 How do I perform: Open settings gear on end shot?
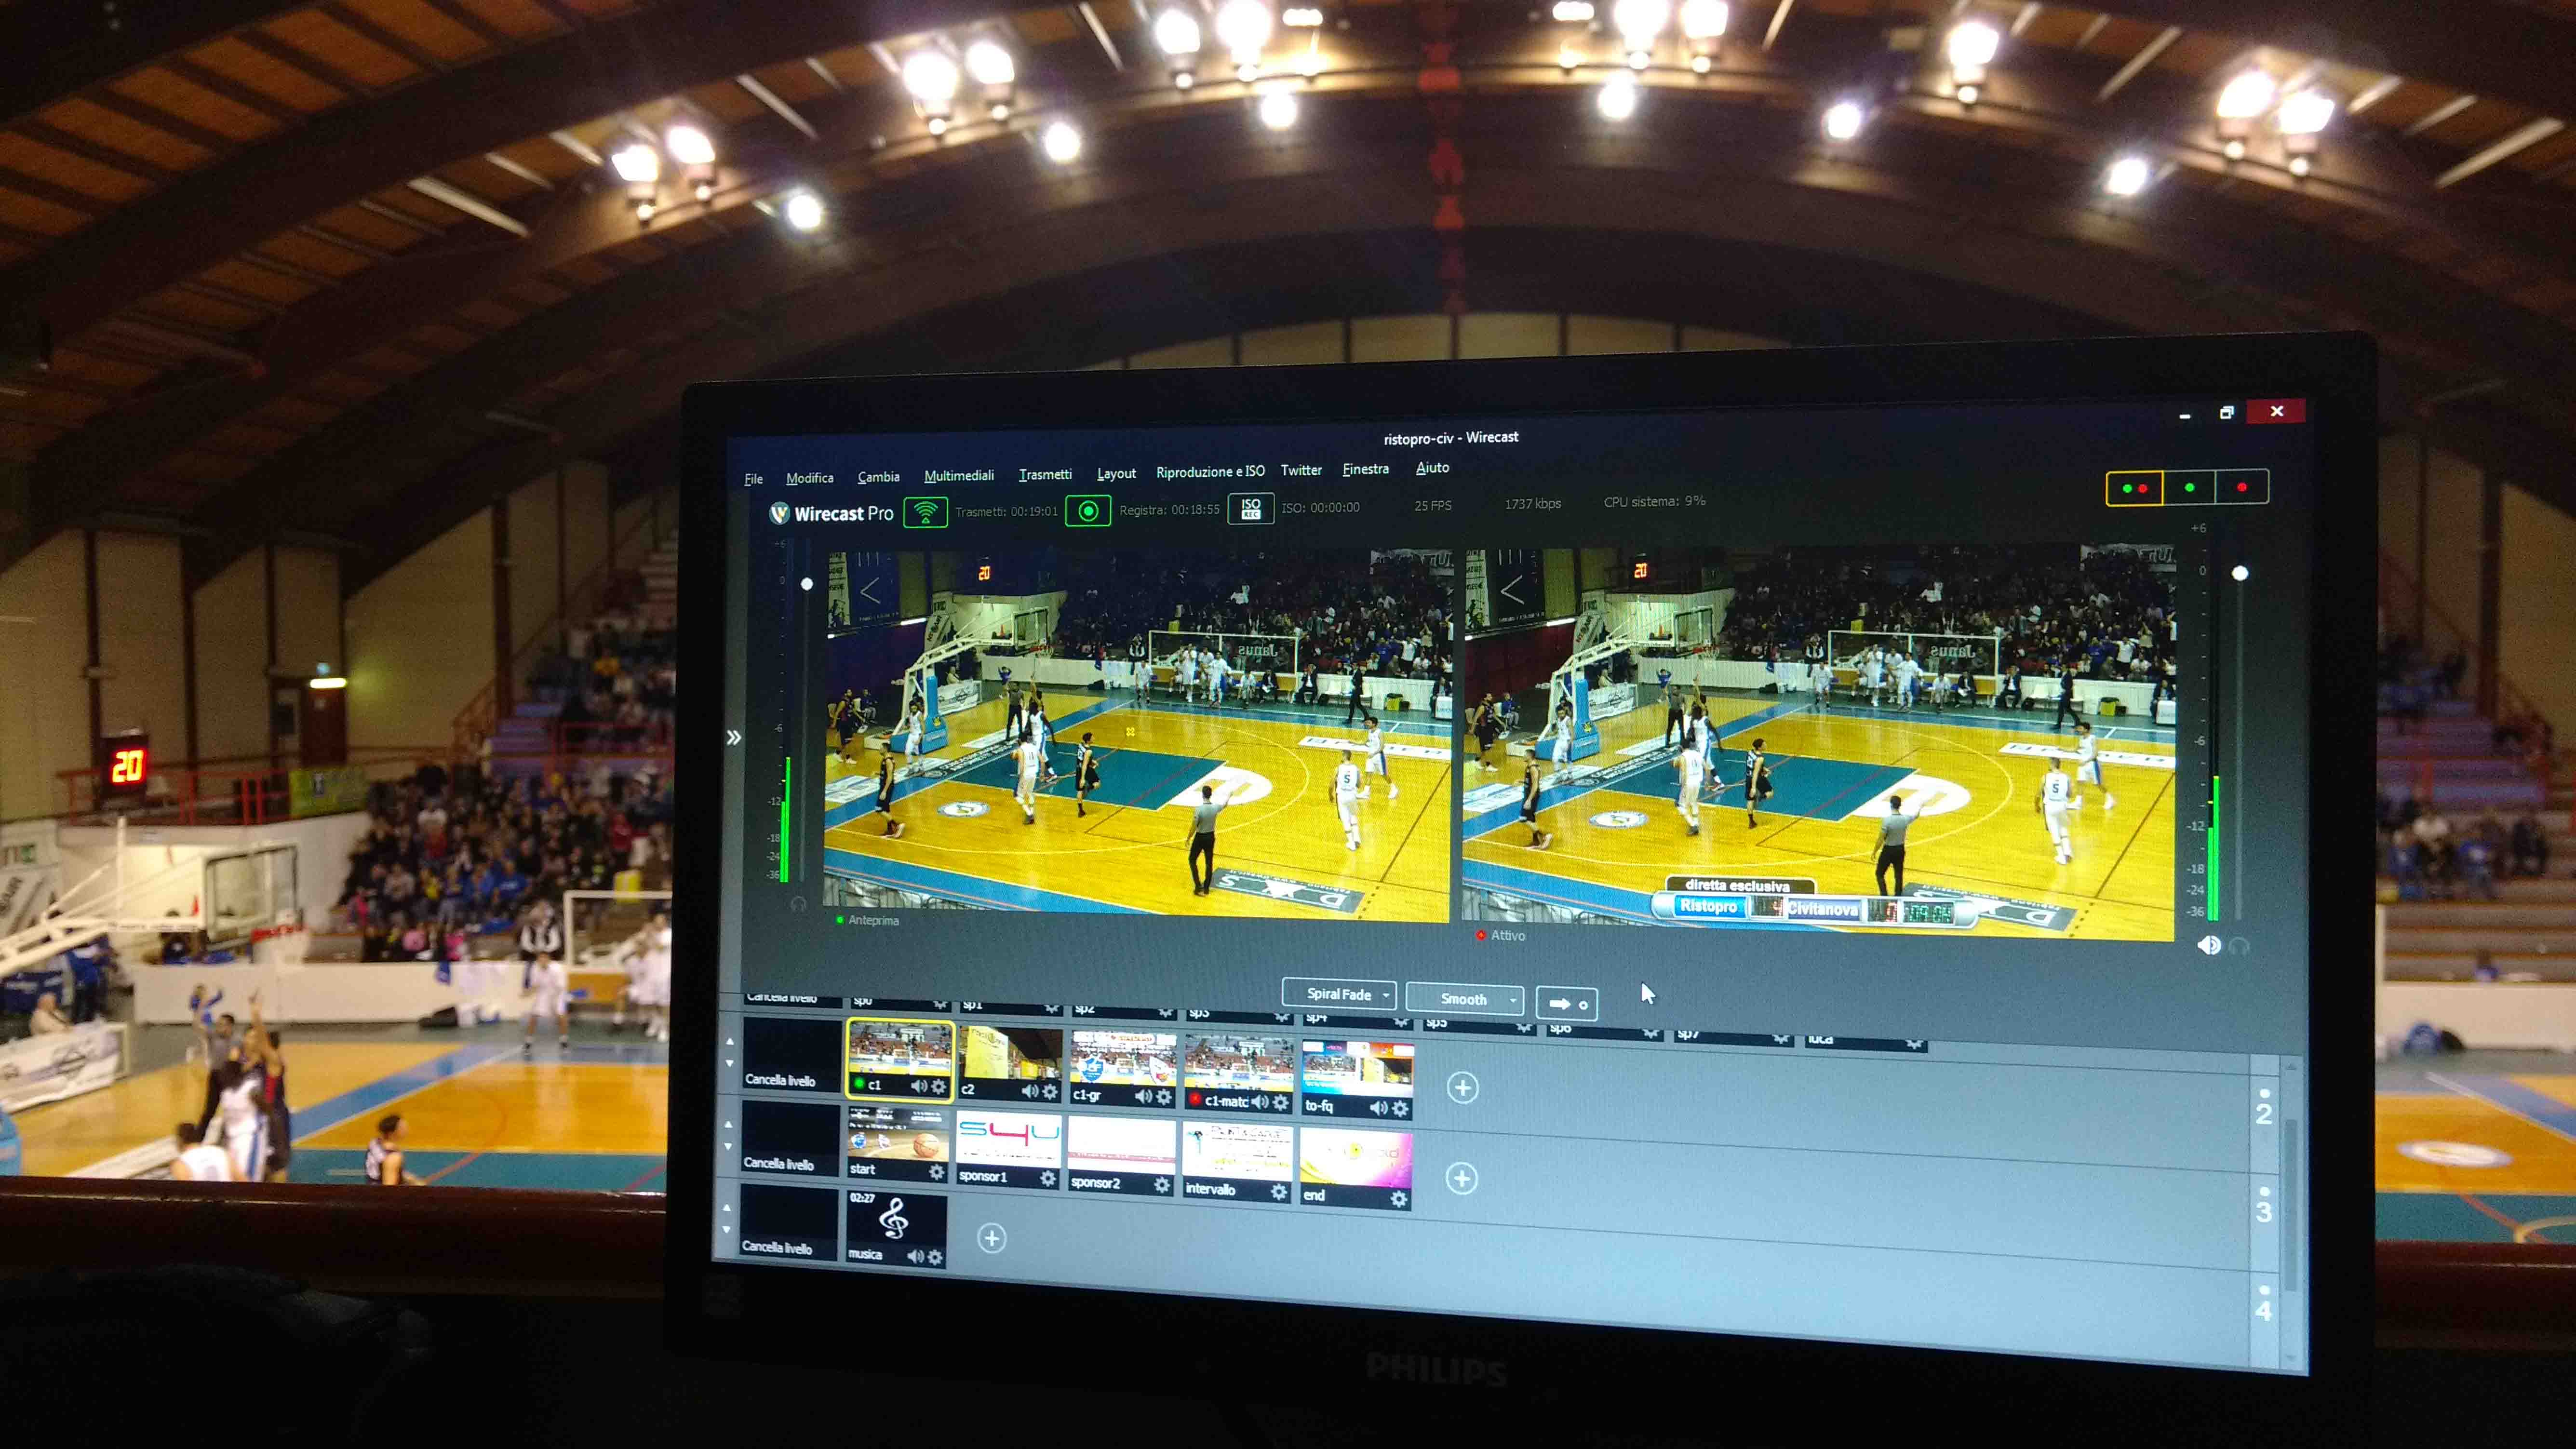(1398, 1198)
